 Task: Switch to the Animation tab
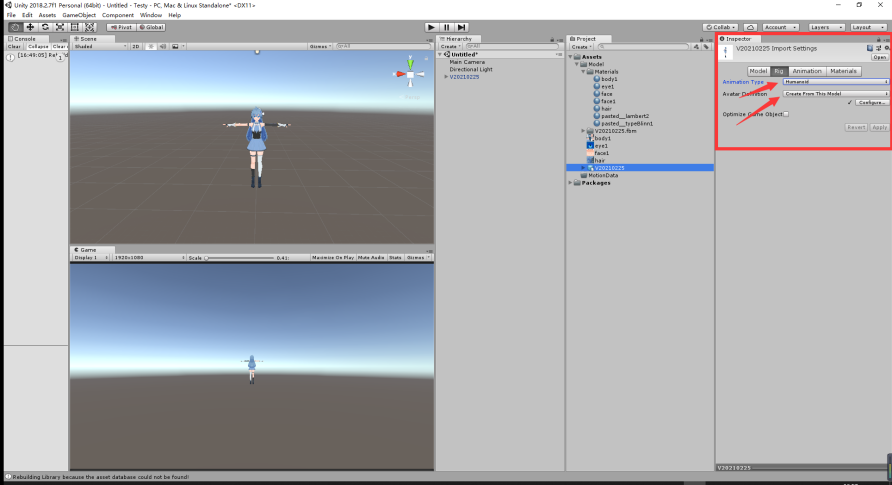point(807,71)
